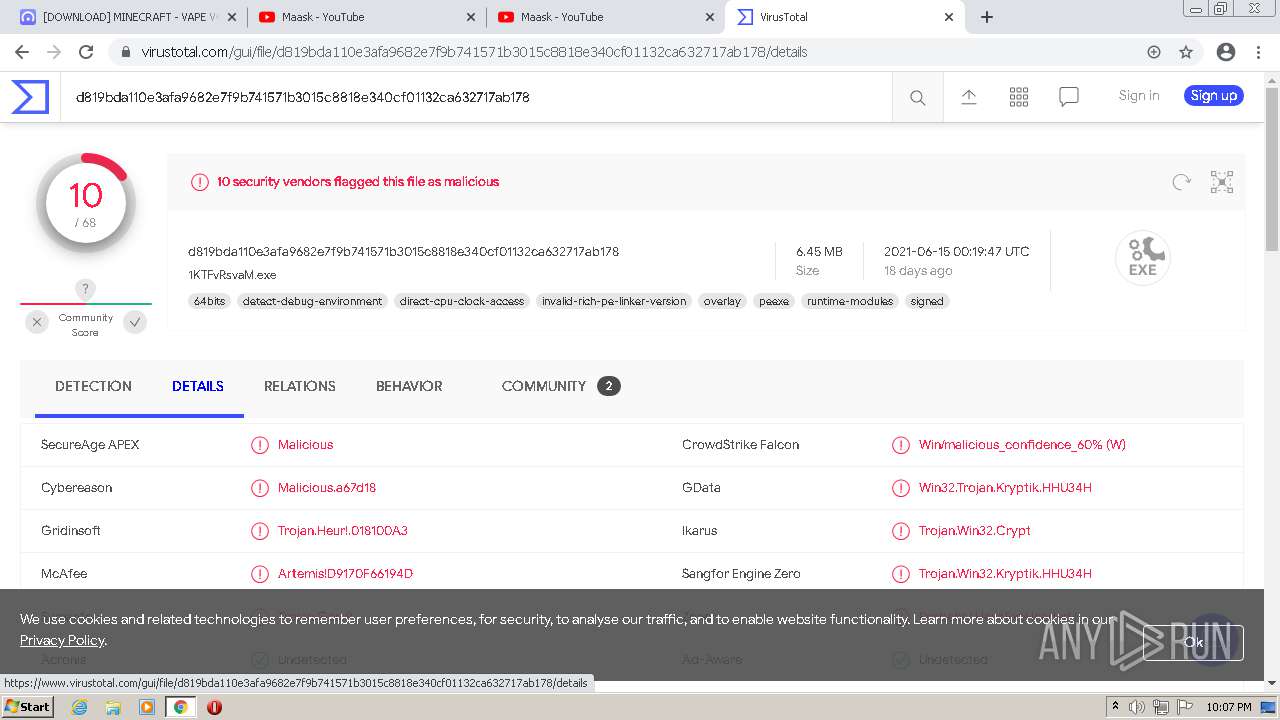Show hidden tray icons arrow

pos(1115,707)
